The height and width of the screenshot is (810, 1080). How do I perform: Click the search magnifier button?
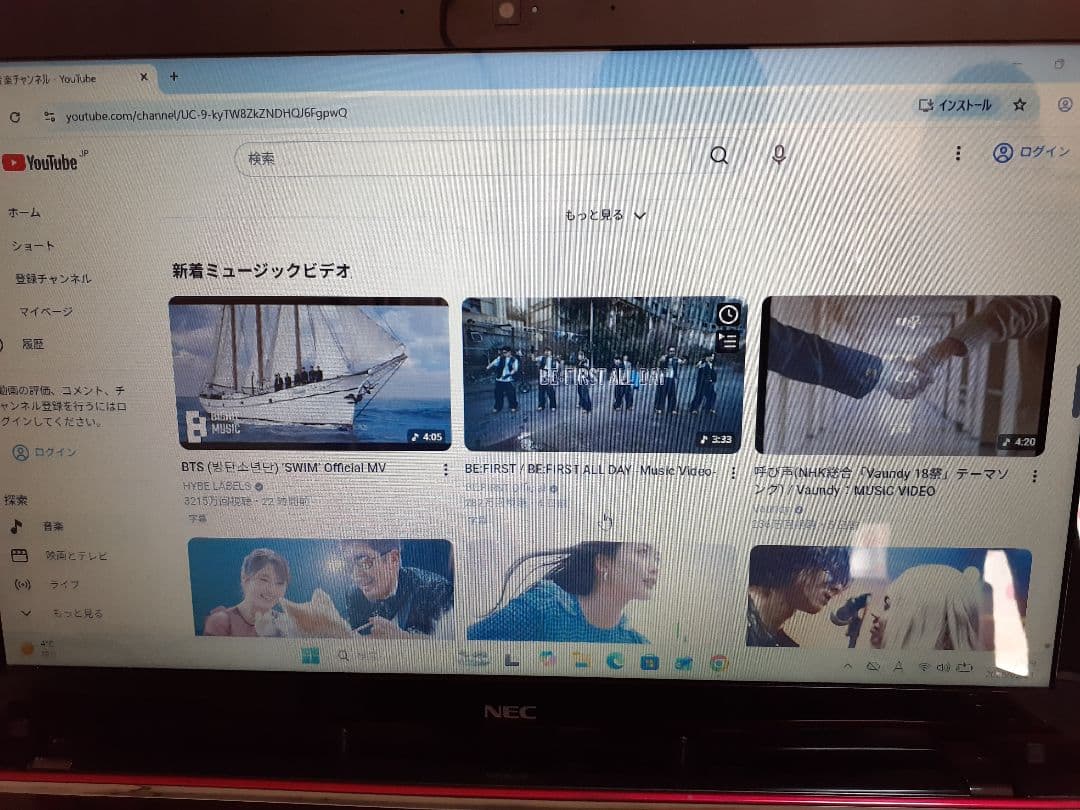click(718, 156)
